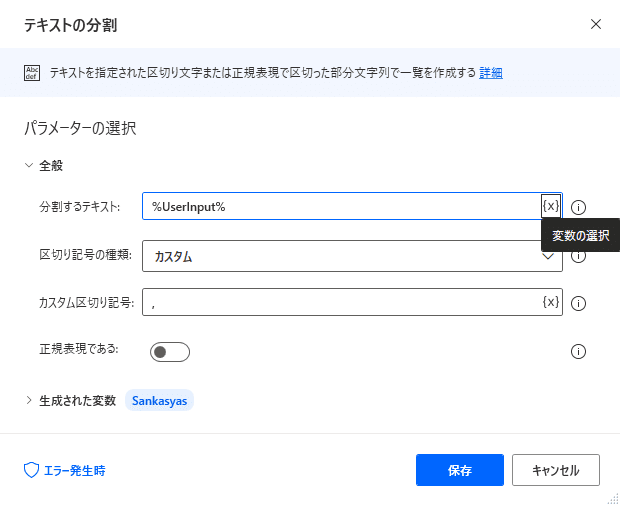Click the 変数の選択 tooltip
This screenshot has height=506, width=620.
tap(580, 235)
